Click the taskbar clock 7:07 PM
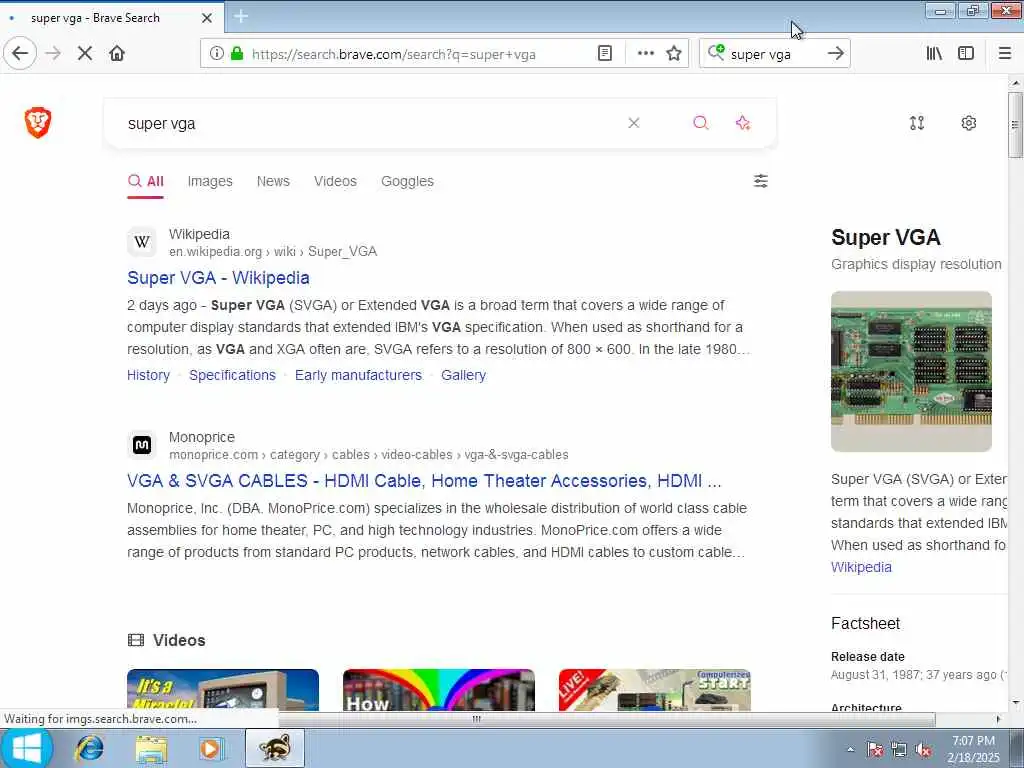Viewport: 1024px width, 768px height. 973,741
